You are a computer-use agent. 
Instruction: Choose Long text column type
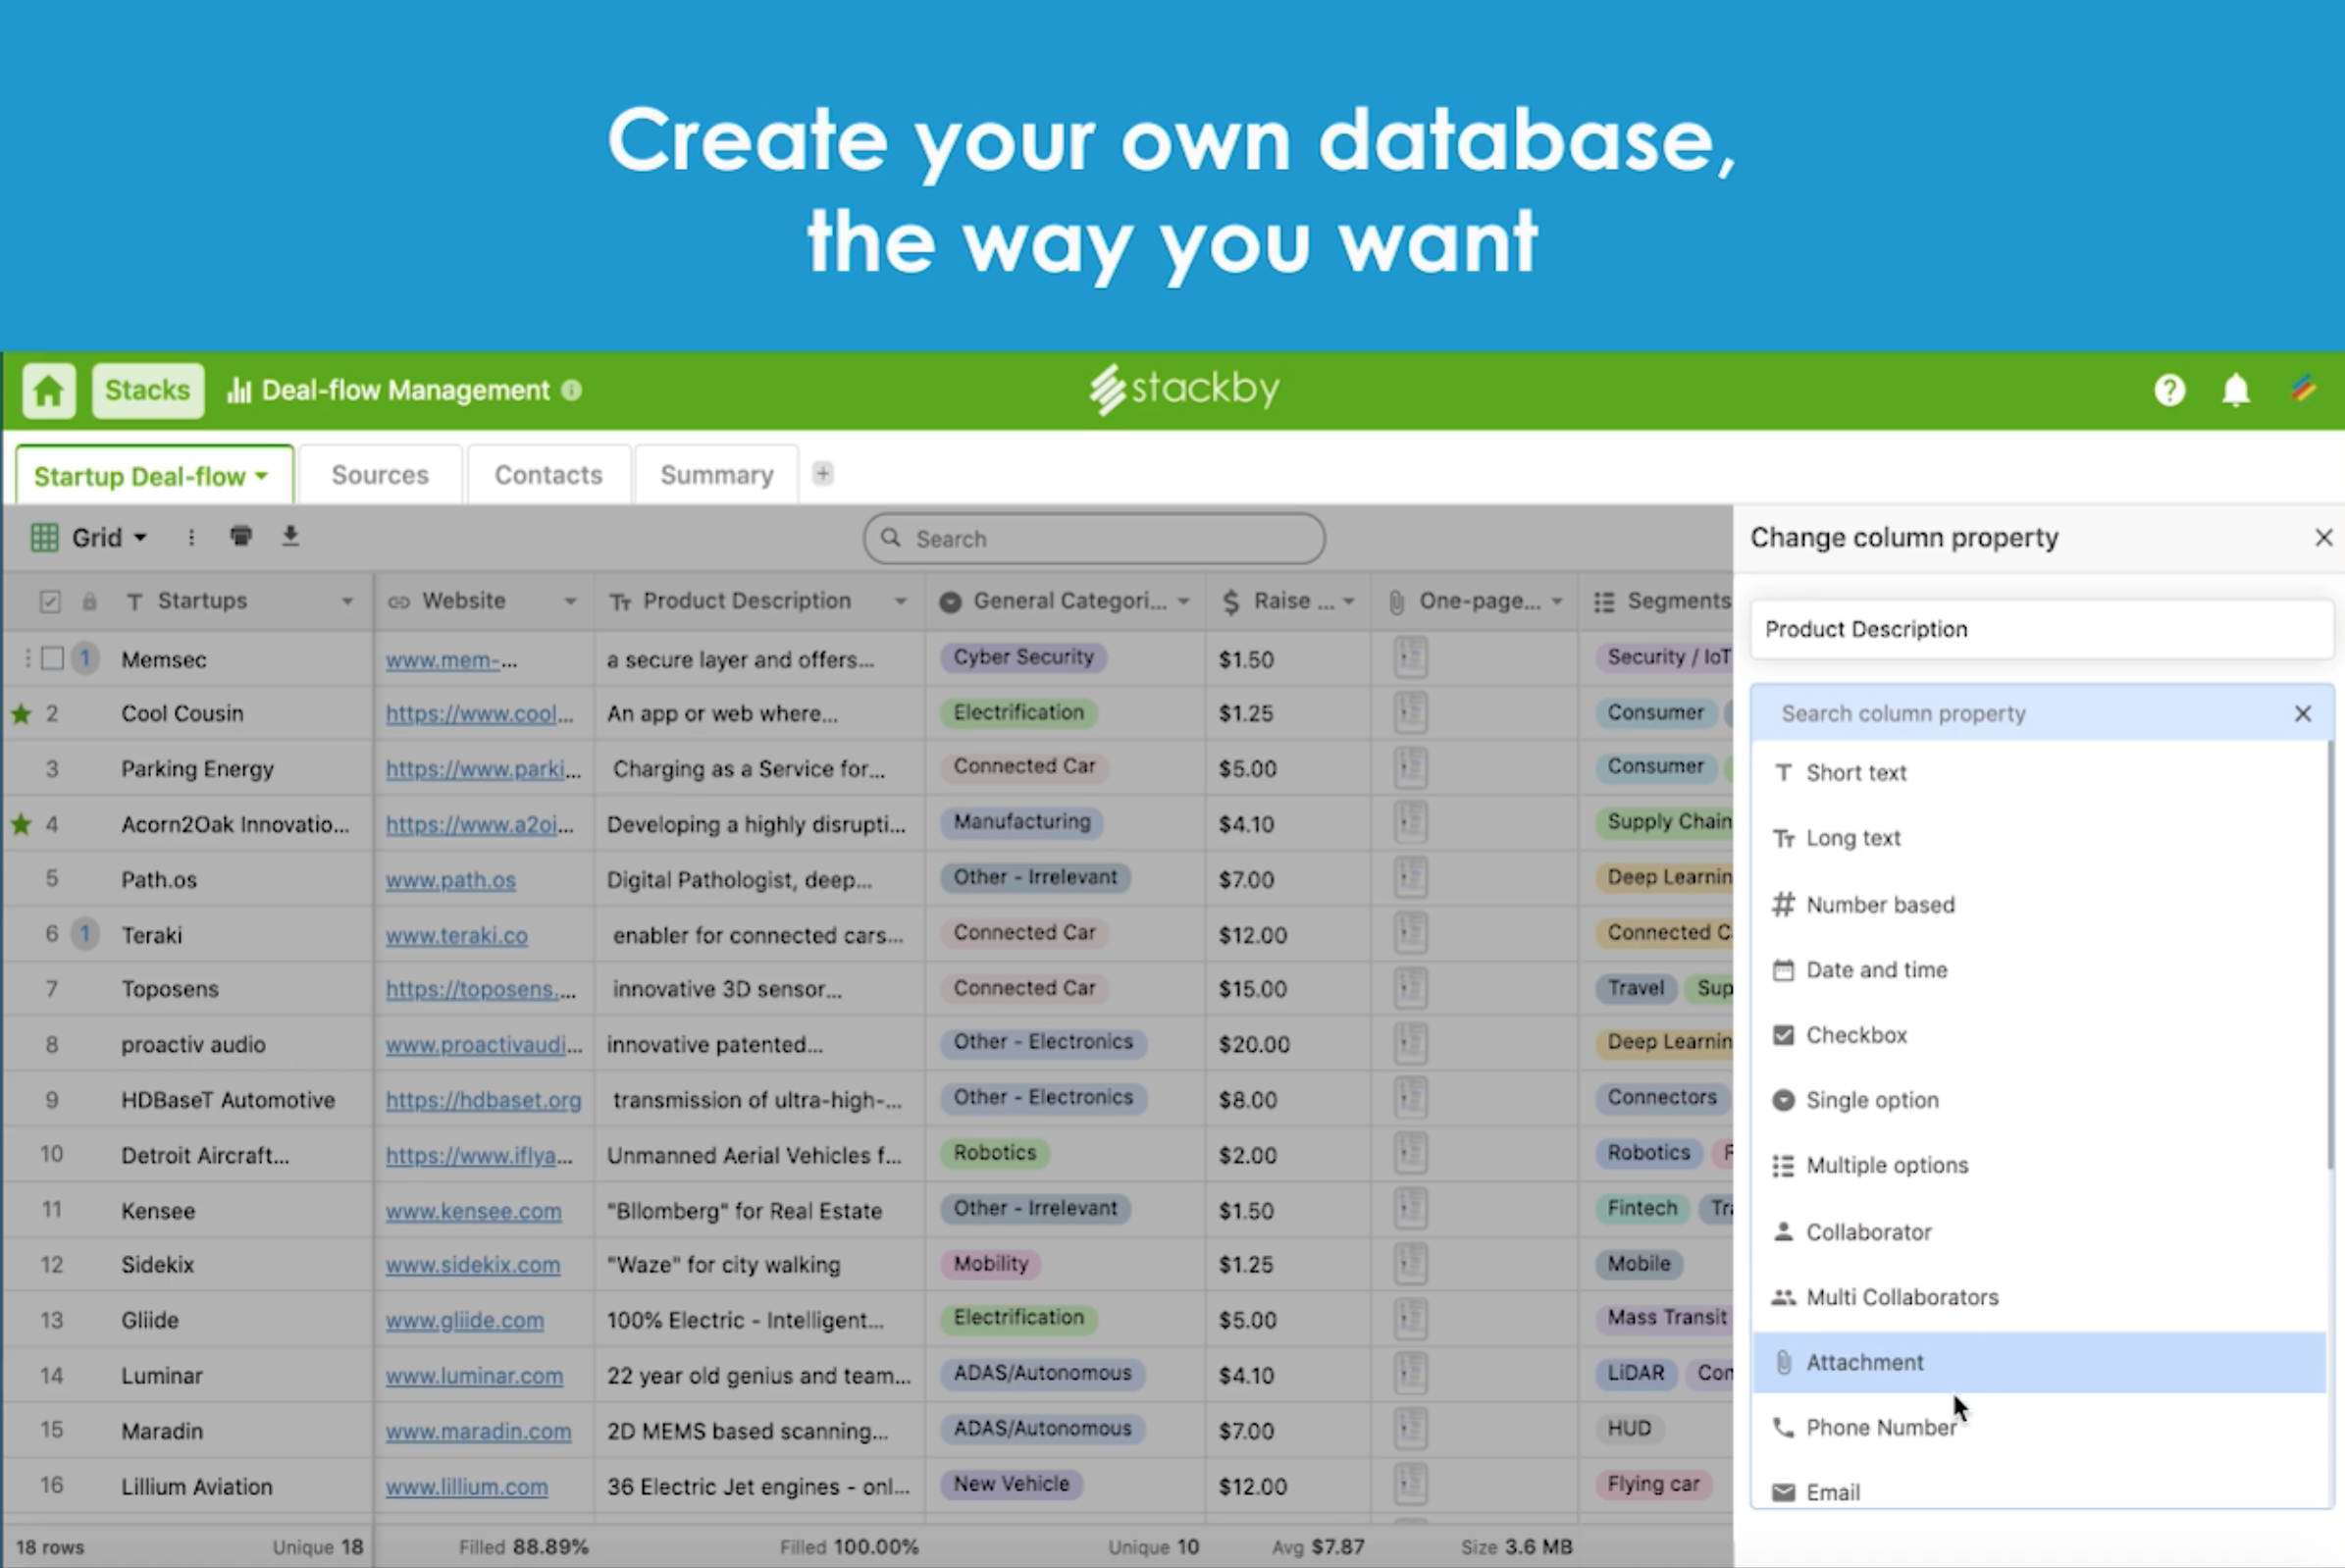click(2040, 838)
